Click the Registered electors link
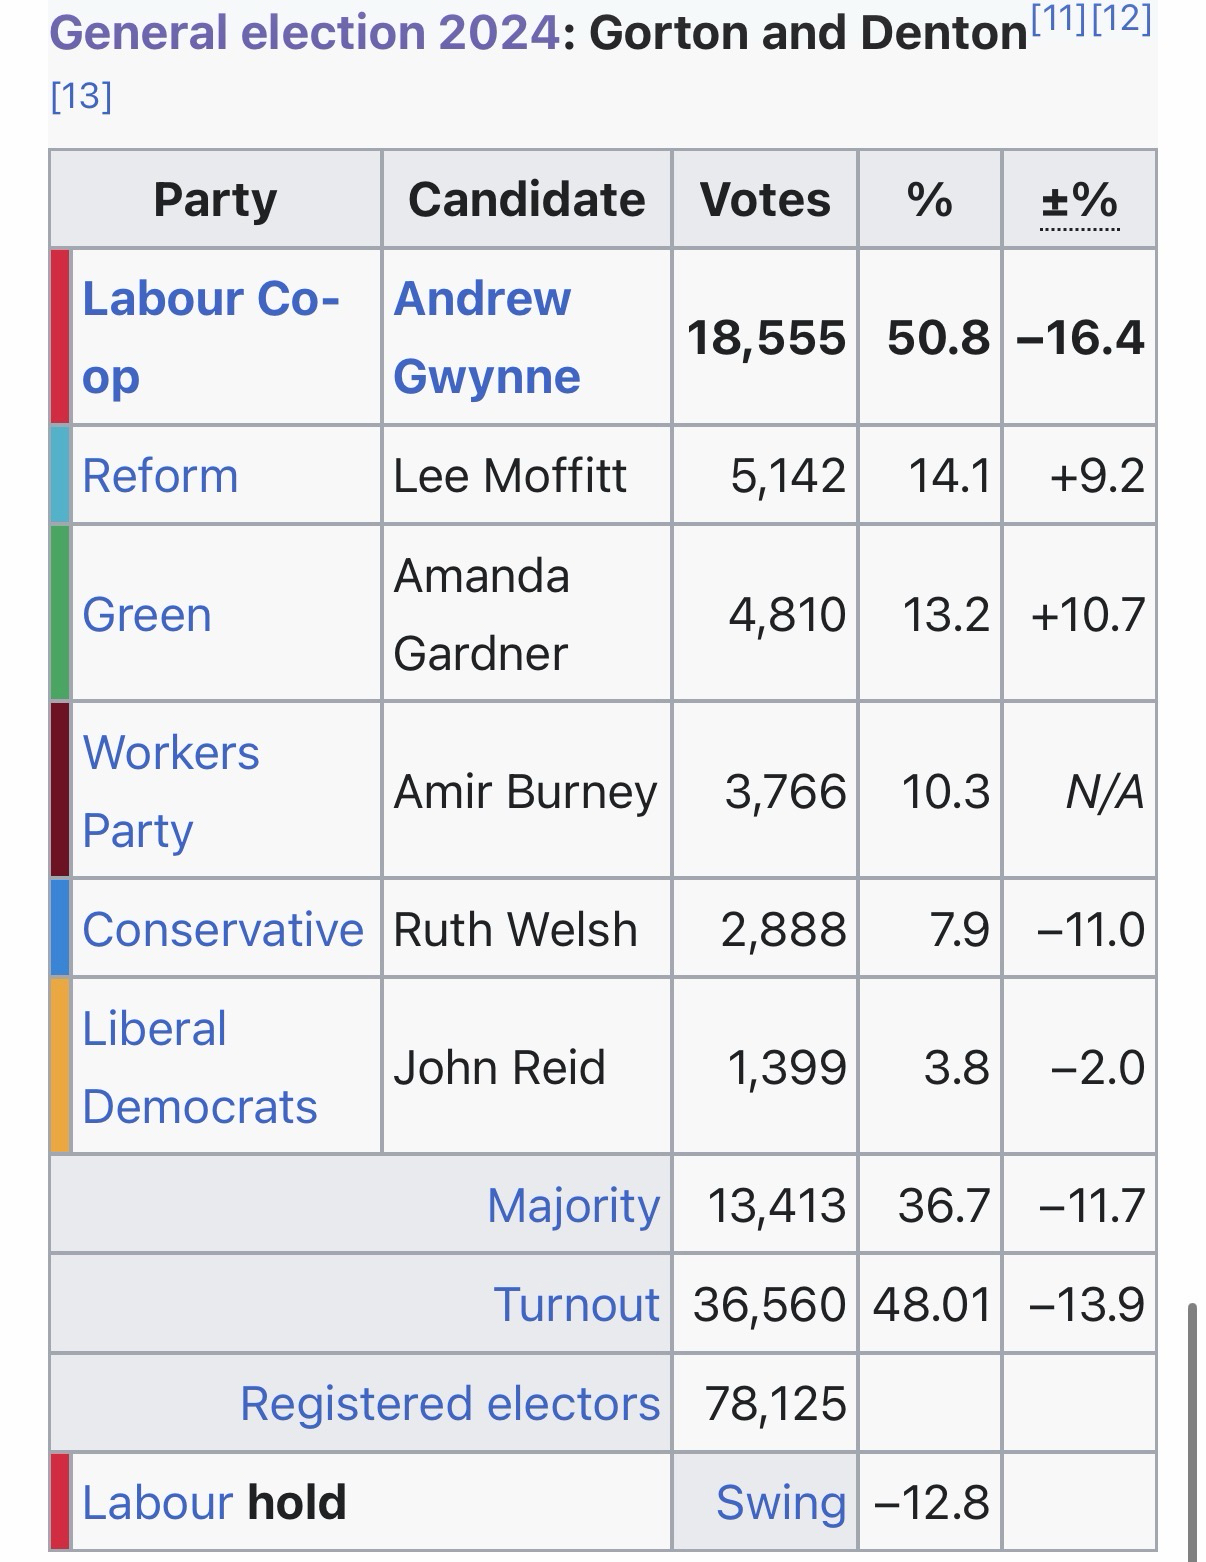 pyautogui.click(x=450, y=1404)
